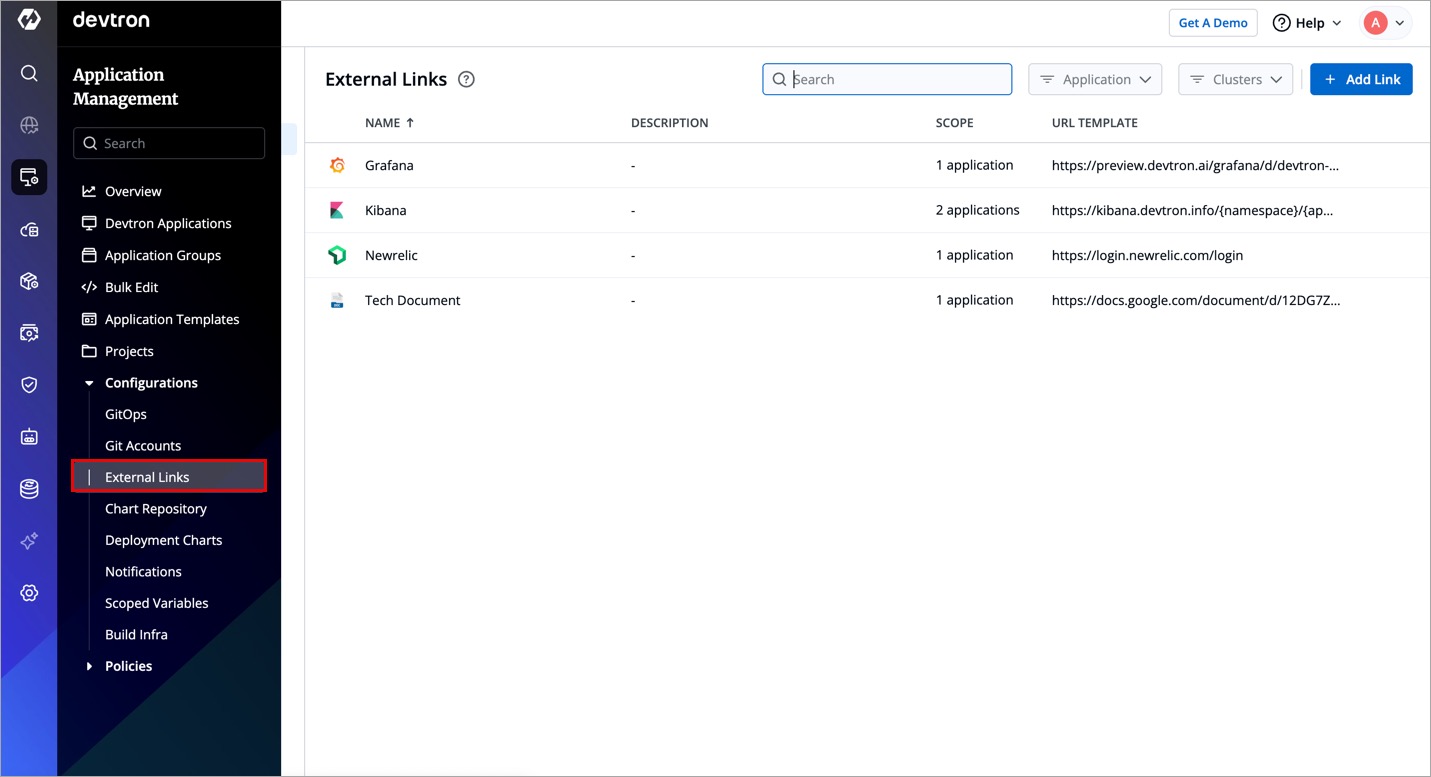Open the search icon in left rail
1431x777 pixels.
(x=29, y=73)
